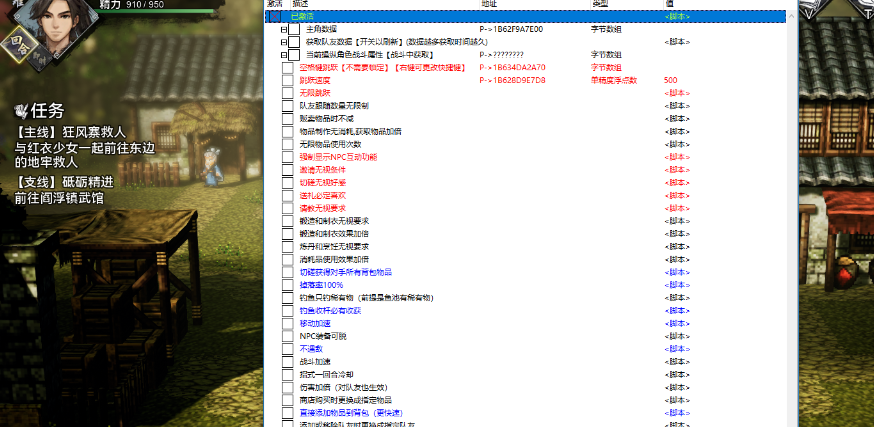Collapse the 主角数据 tree node
The image size is (874, 427).
point(284,30)
